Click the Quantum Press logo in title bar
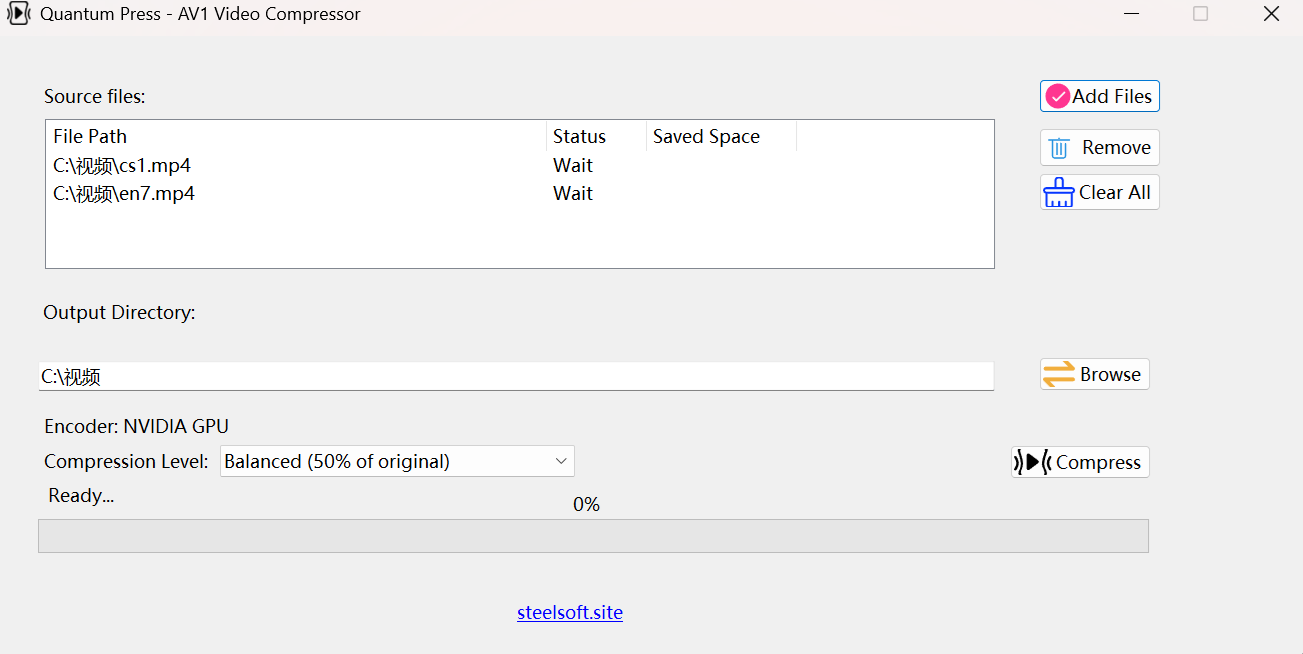Image resolution: width=1303 pixels, height=654 pixels. 18,13
